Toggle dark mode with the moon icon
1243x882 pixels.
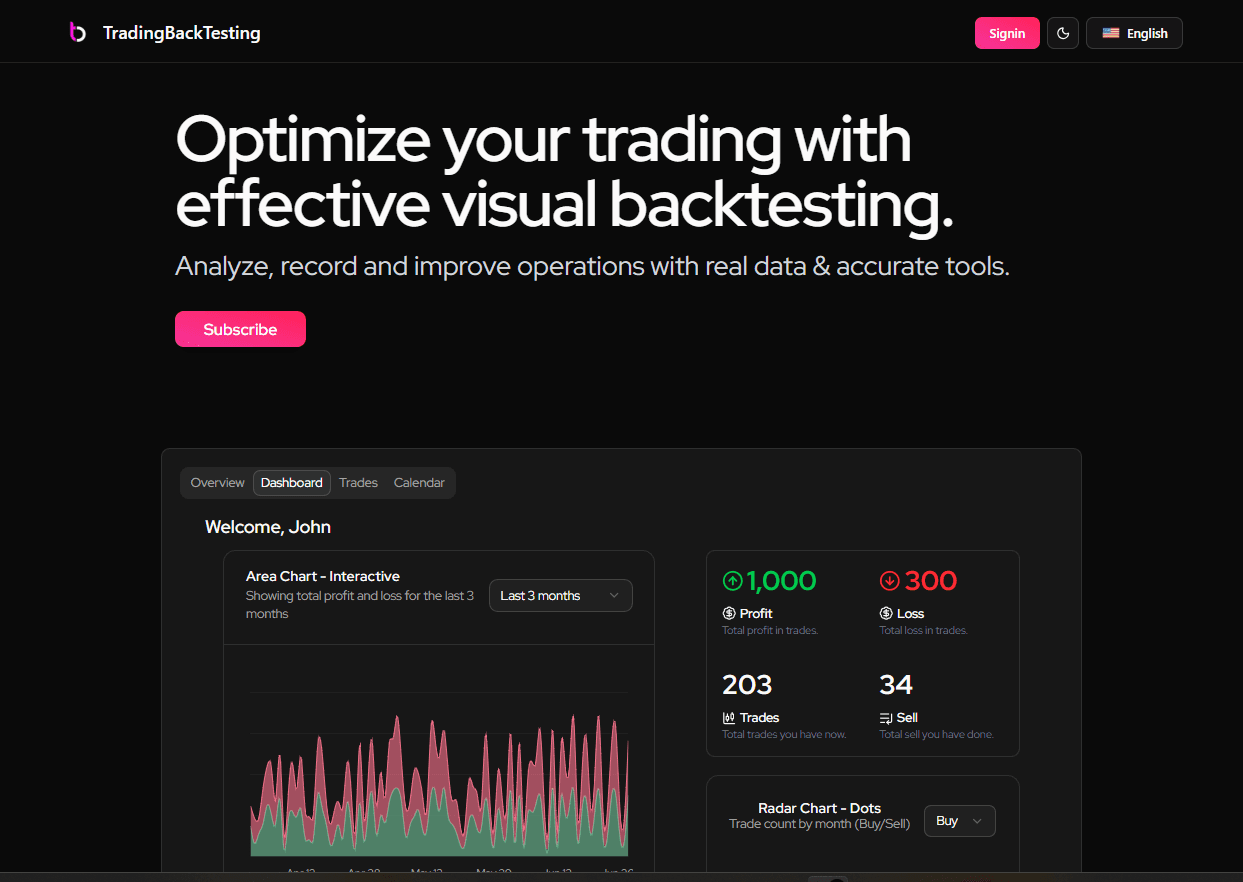[1062, 33]
